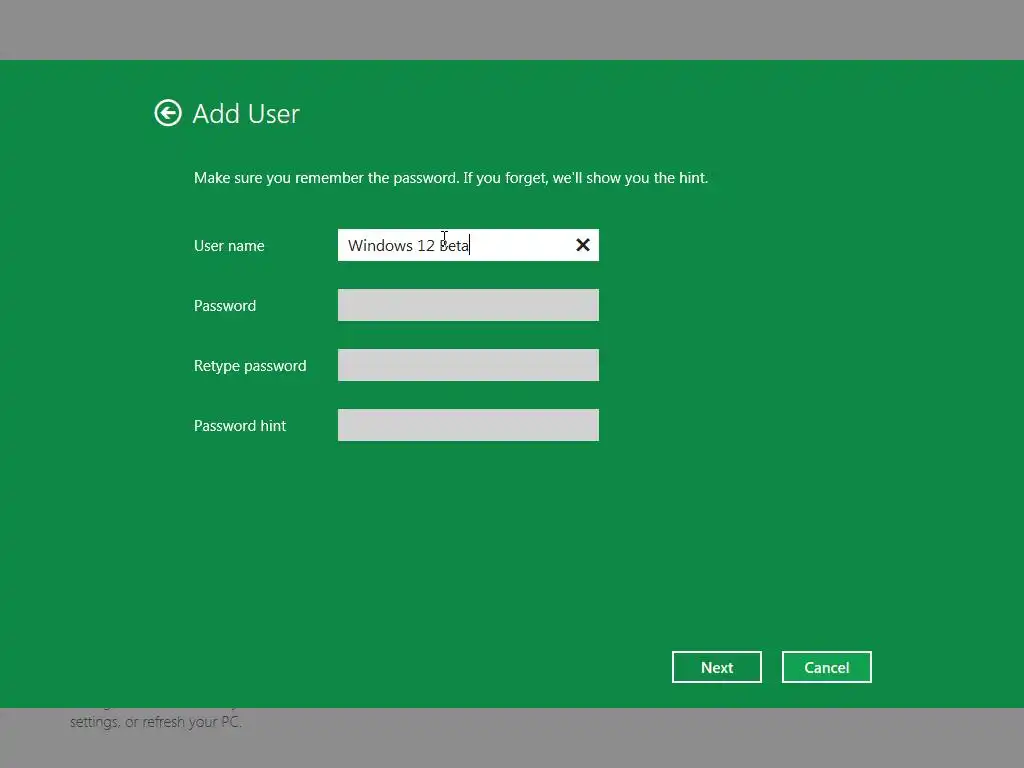
Task: Click into the User name text box
Action: click(x=468, y=245)
